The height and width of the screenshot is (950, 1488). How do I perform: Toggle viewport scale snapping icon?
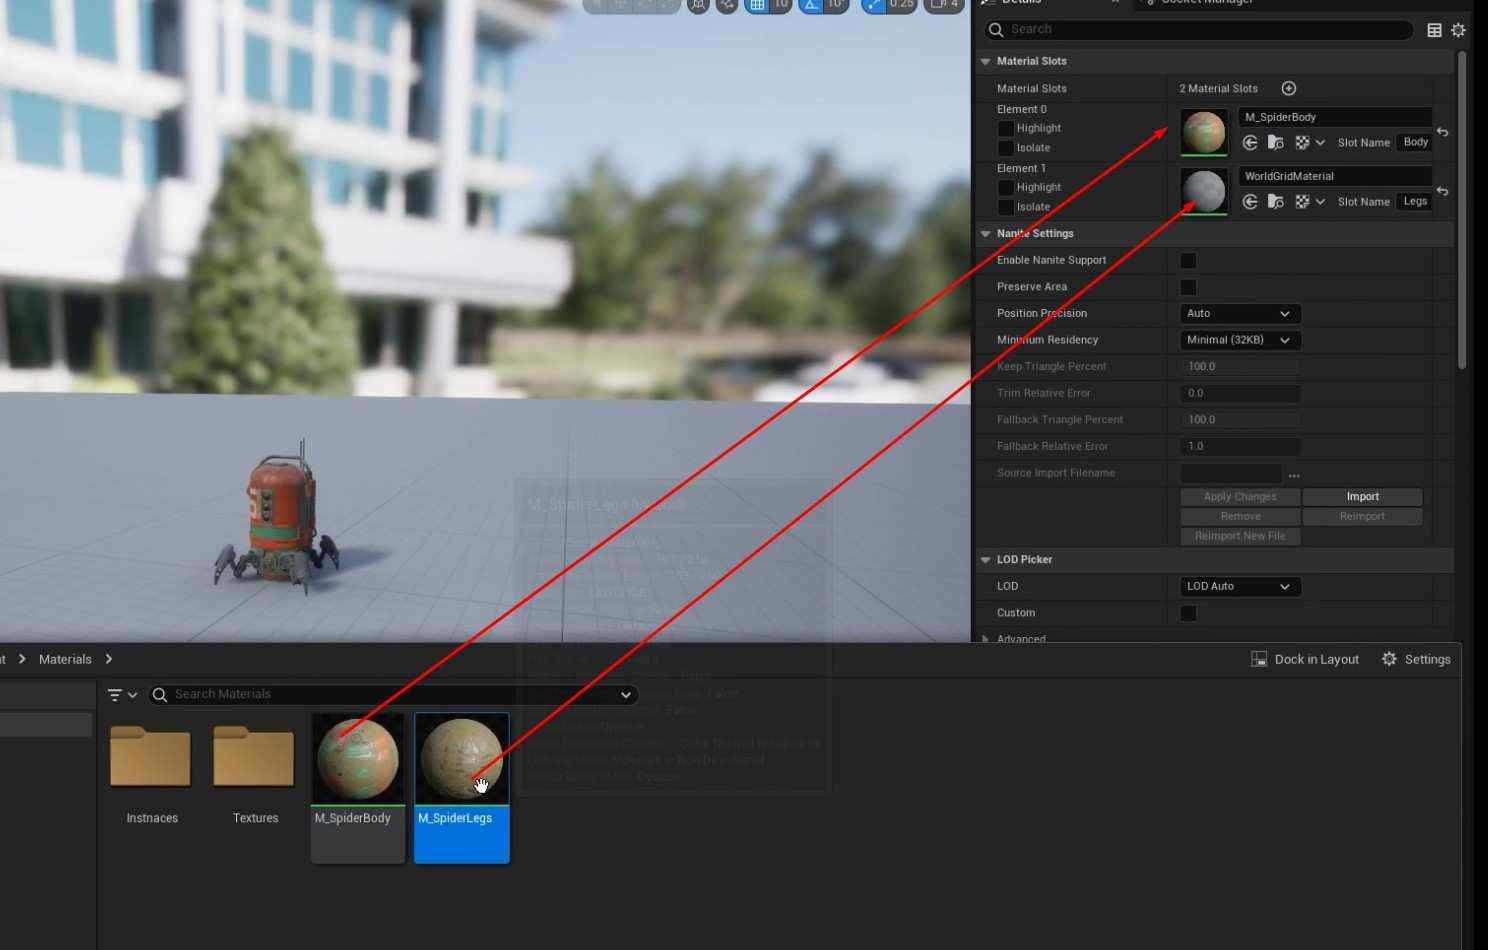point(875,5)
